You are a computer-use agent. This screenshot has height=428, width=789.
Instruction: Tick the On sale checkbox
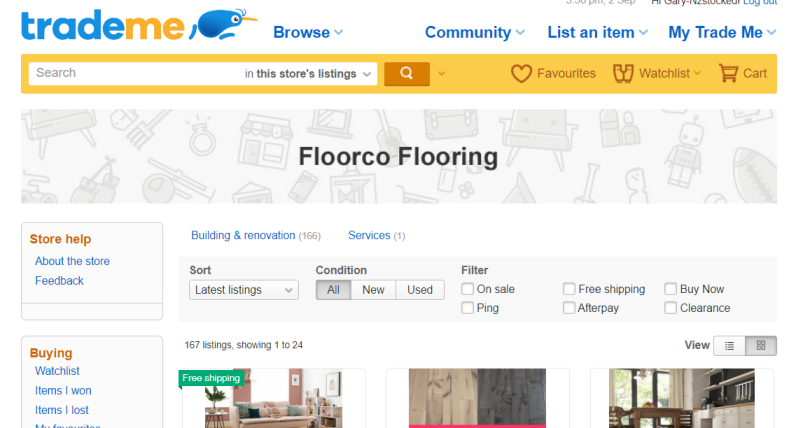coord(468,289)
